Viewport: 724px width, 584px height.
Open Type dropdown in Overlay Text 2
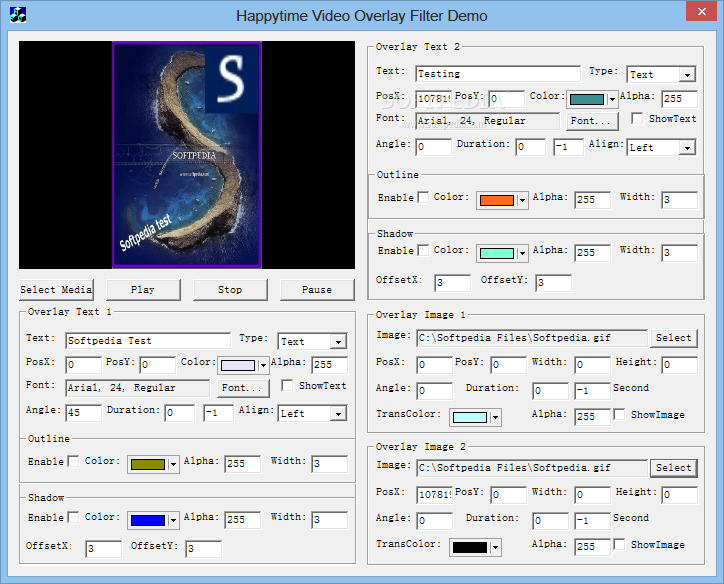688,75
